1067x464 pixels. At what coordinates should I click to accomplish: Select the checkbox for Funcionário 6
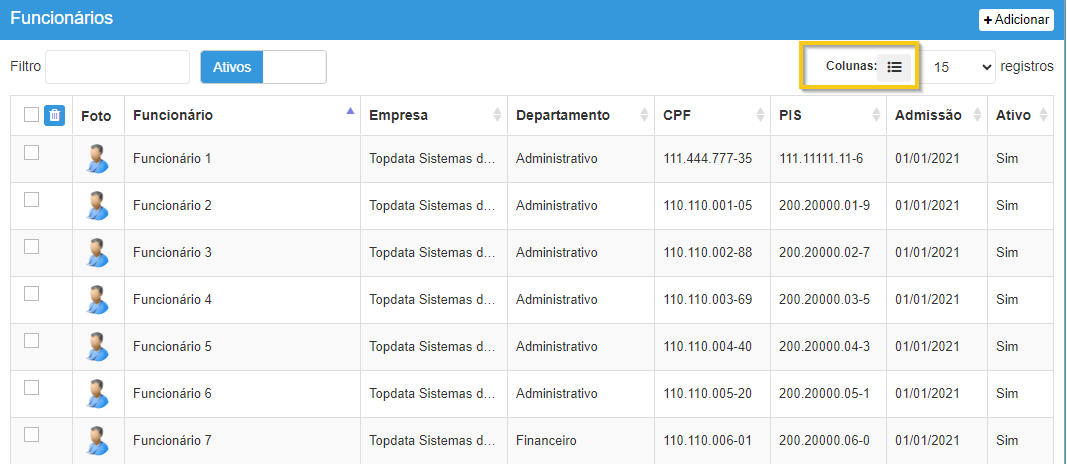click(x=31, y=387)
